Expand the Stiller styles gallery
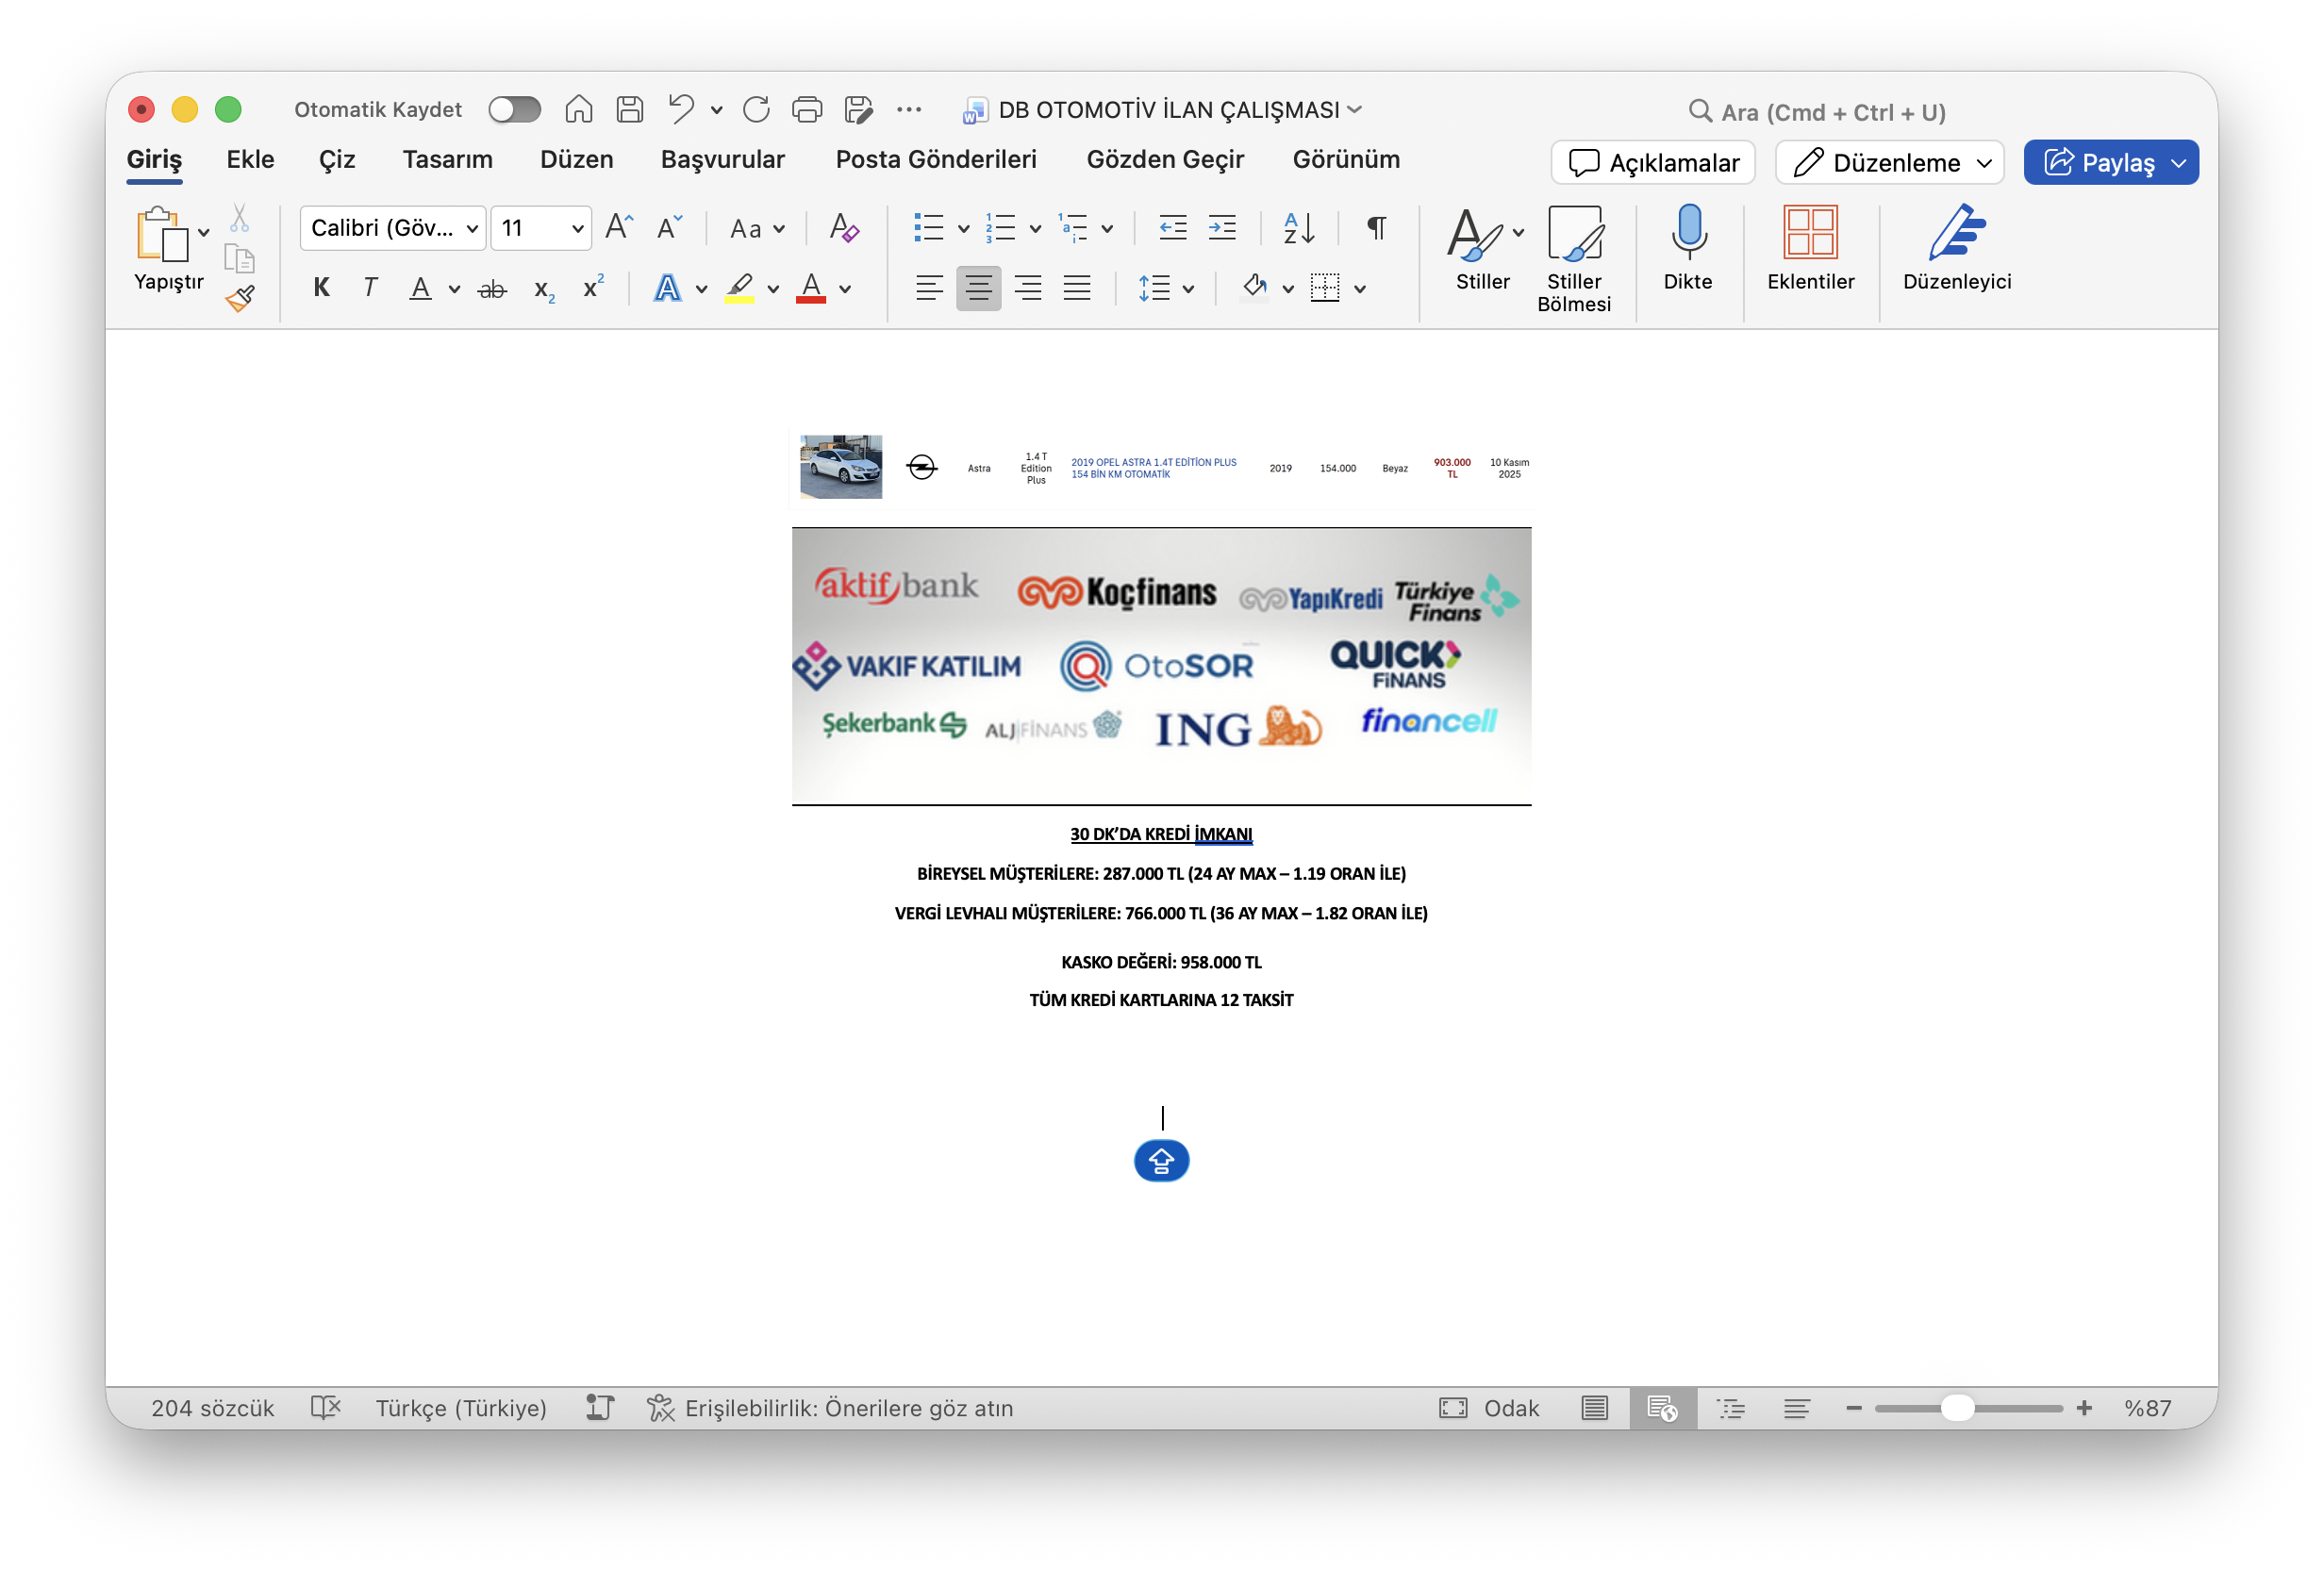 [x=1518, y=232]
